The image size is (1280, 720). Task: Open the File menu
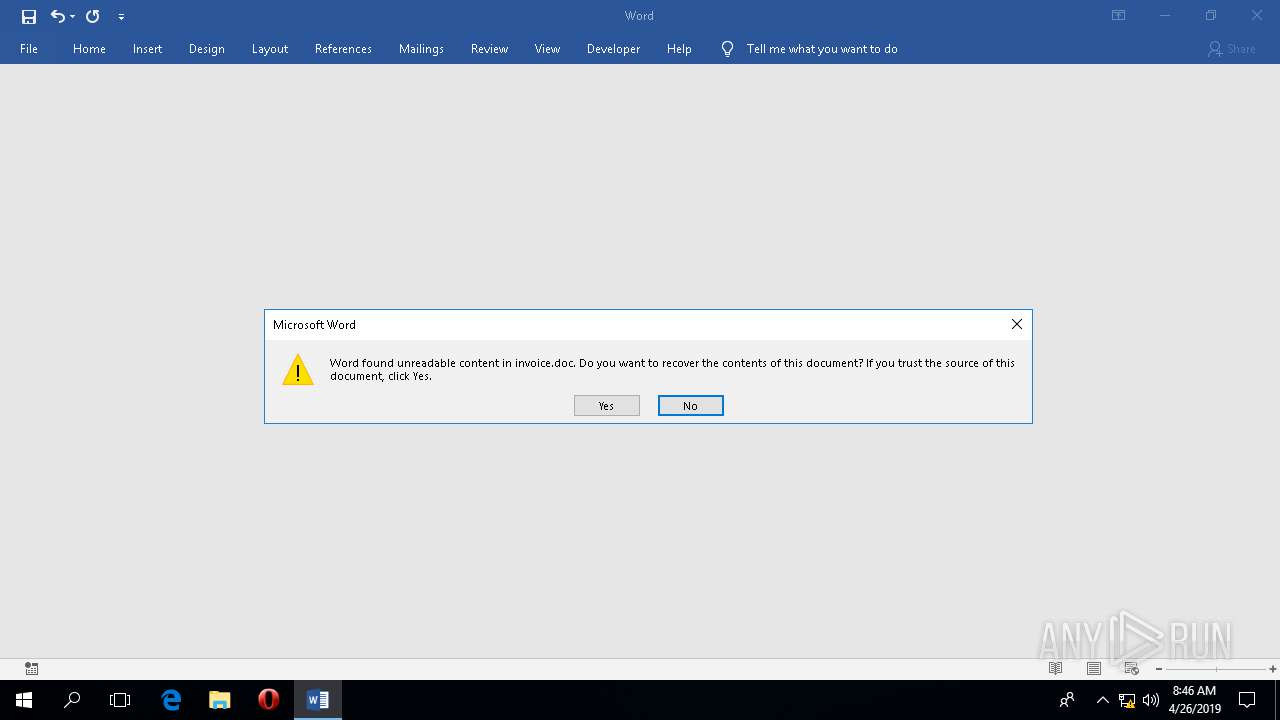(x=29, y=49)
